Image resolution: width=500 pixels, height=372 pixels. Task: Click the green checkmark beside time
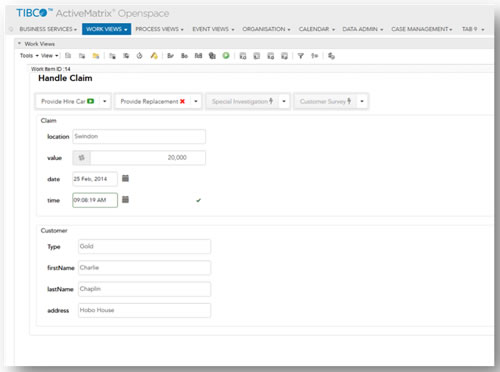[x=199, y=200]
